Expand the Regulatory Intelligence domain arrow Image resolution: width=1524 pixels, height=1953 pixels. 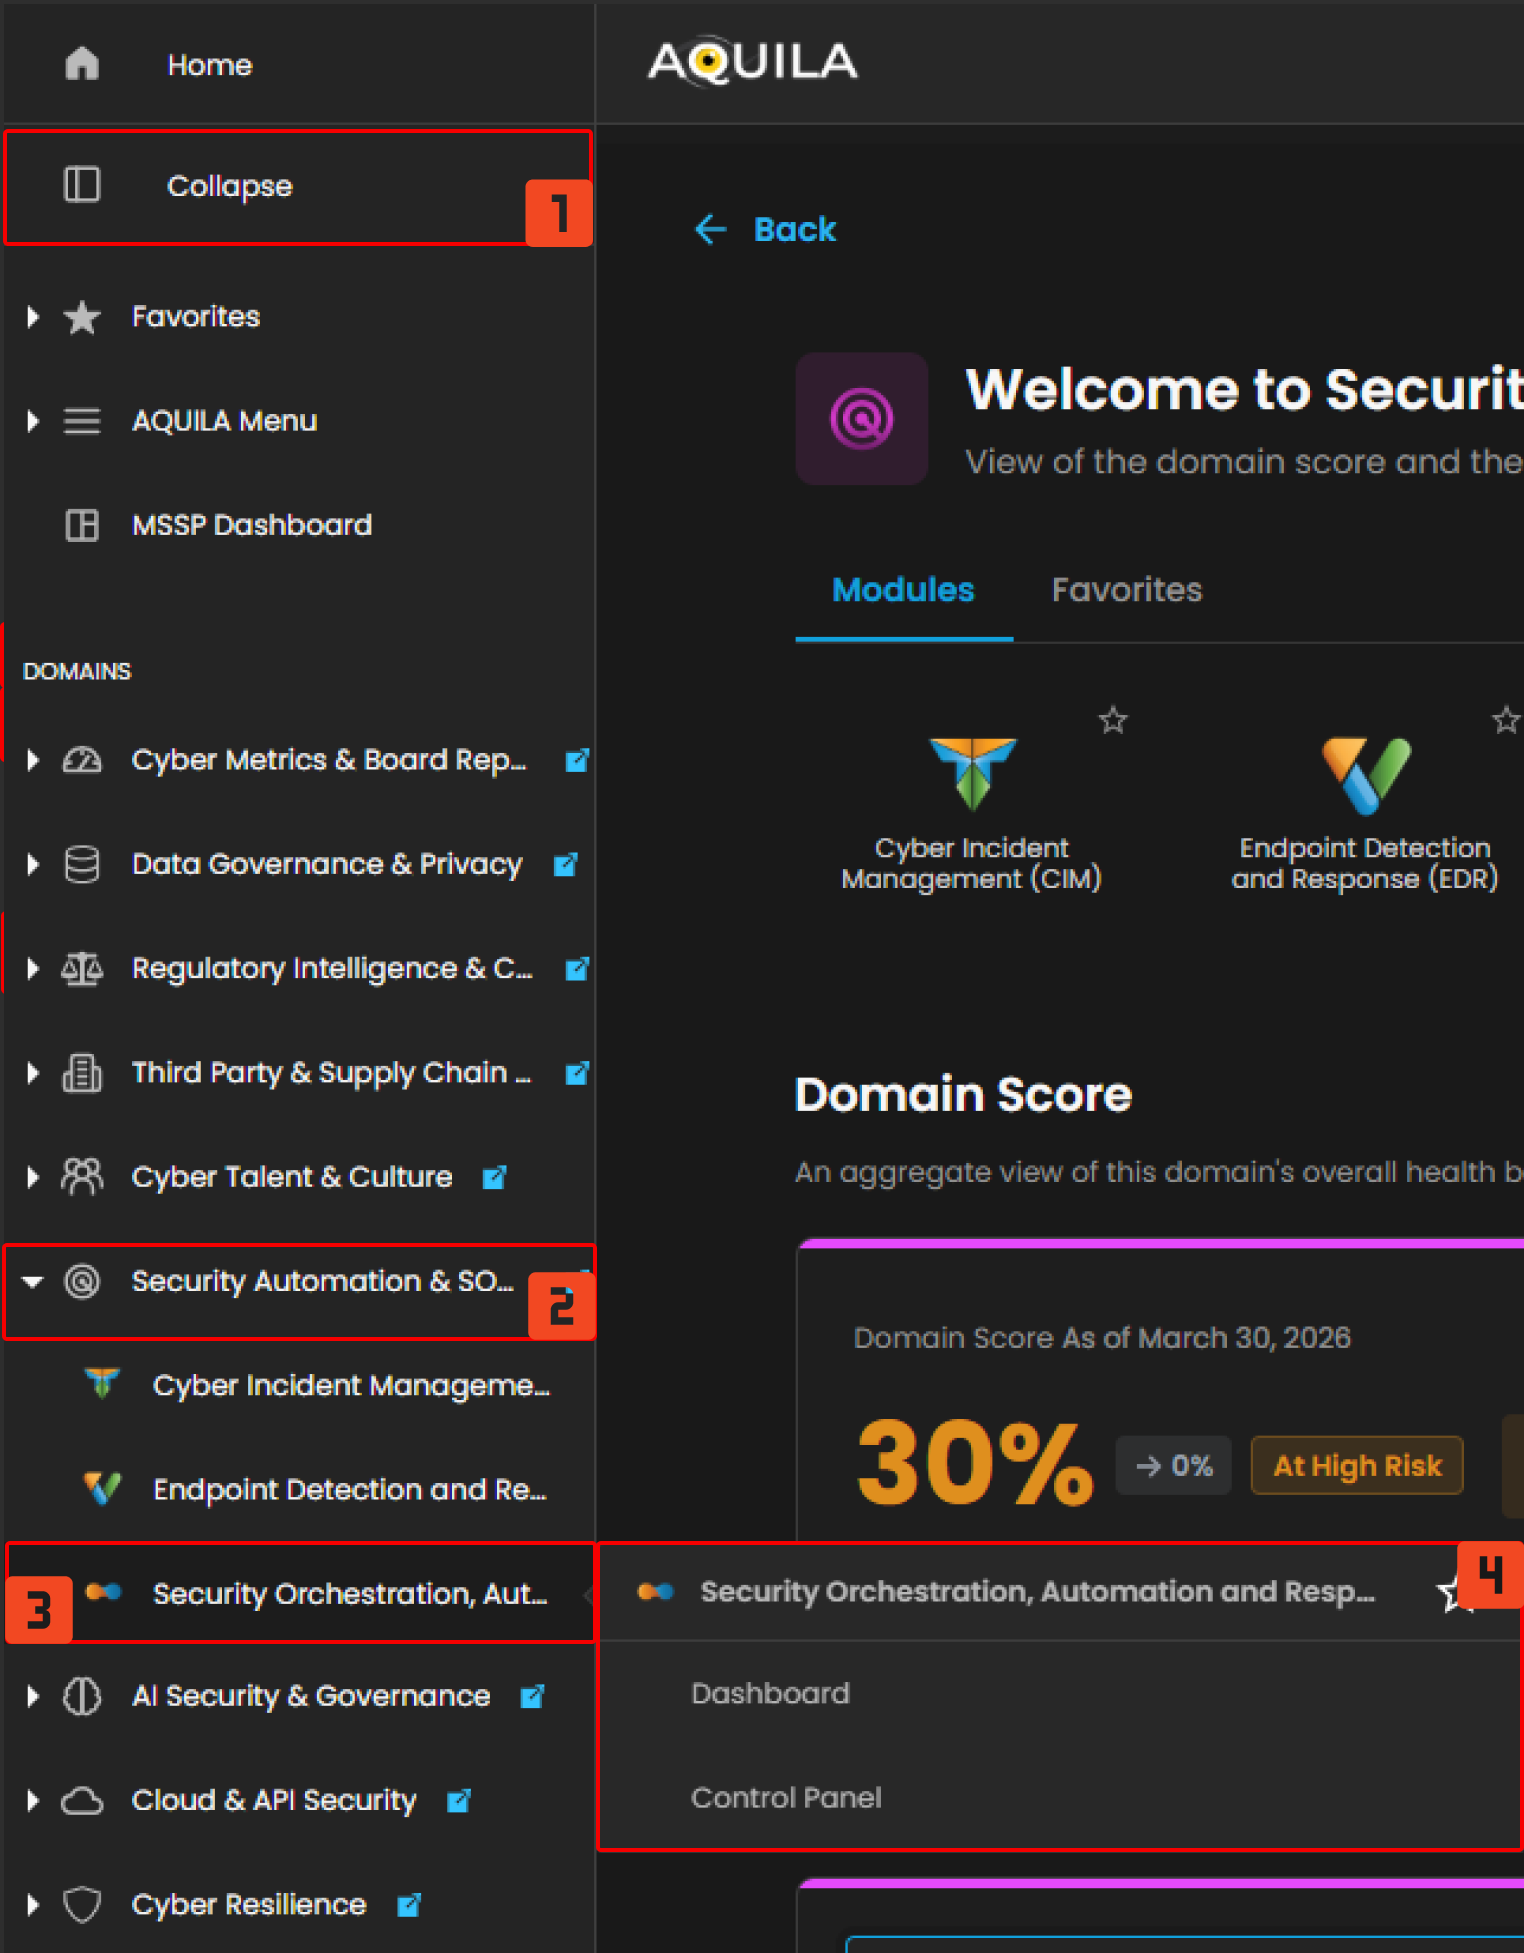click(x=33, y=968)
